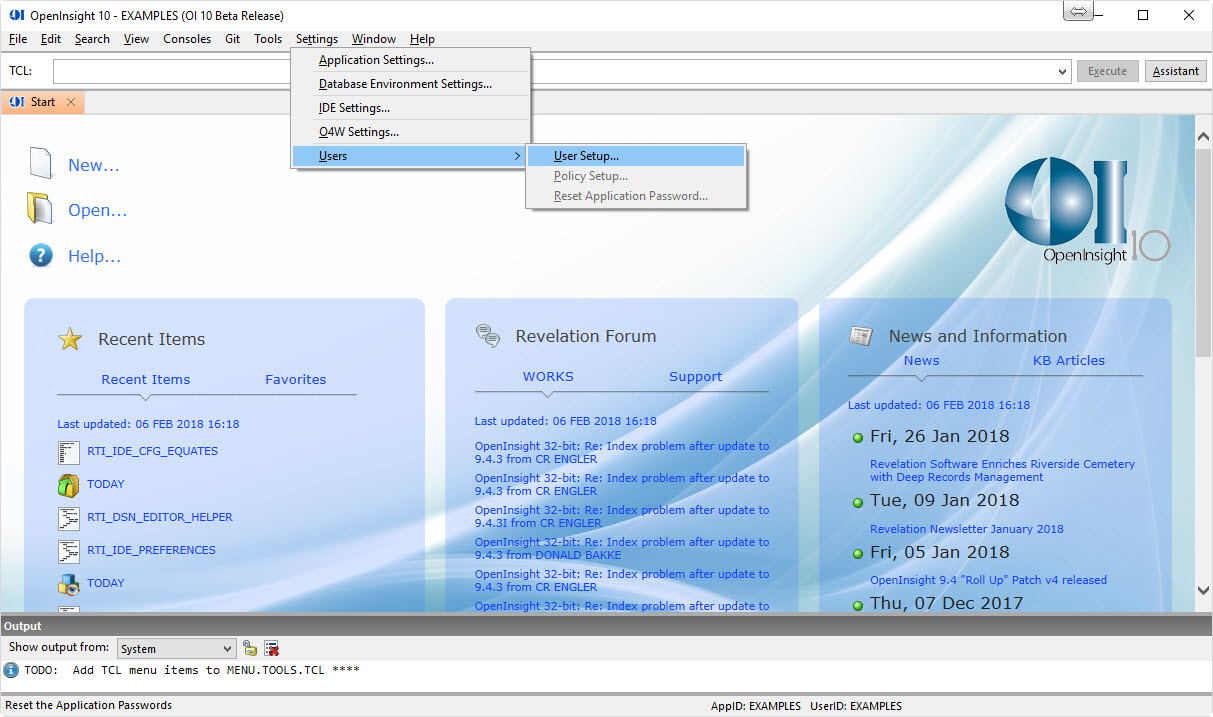Click the Open... link
Image resolution: width=1213 pixels, height=717 pixels.
tap(98, 211)
